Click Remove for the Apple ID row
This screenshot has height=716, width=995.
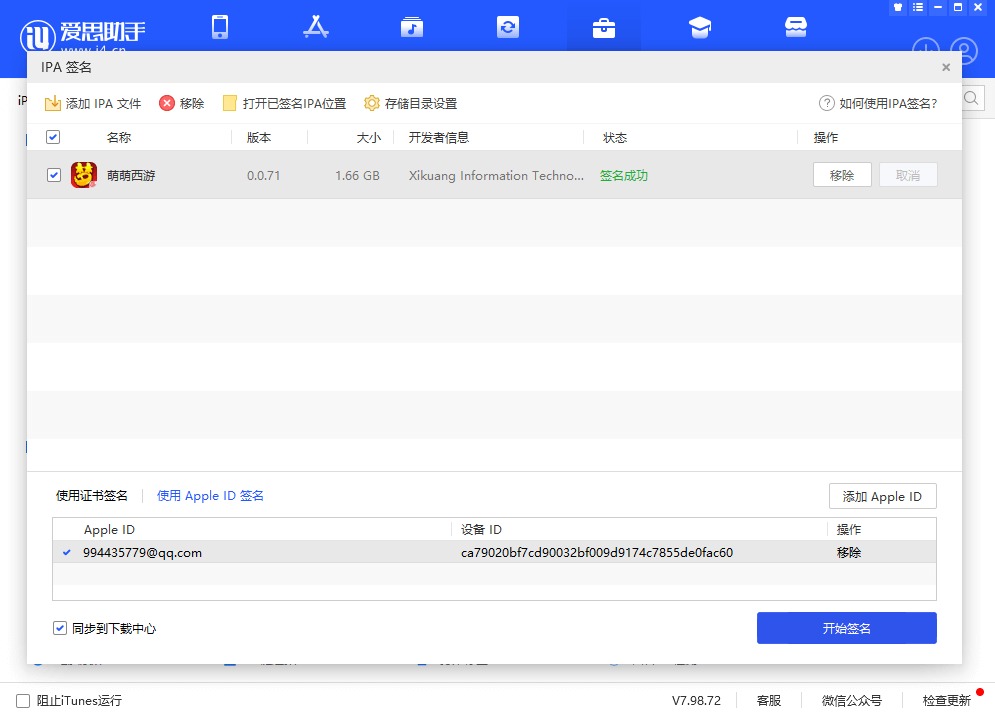click(x=848, y=552)
